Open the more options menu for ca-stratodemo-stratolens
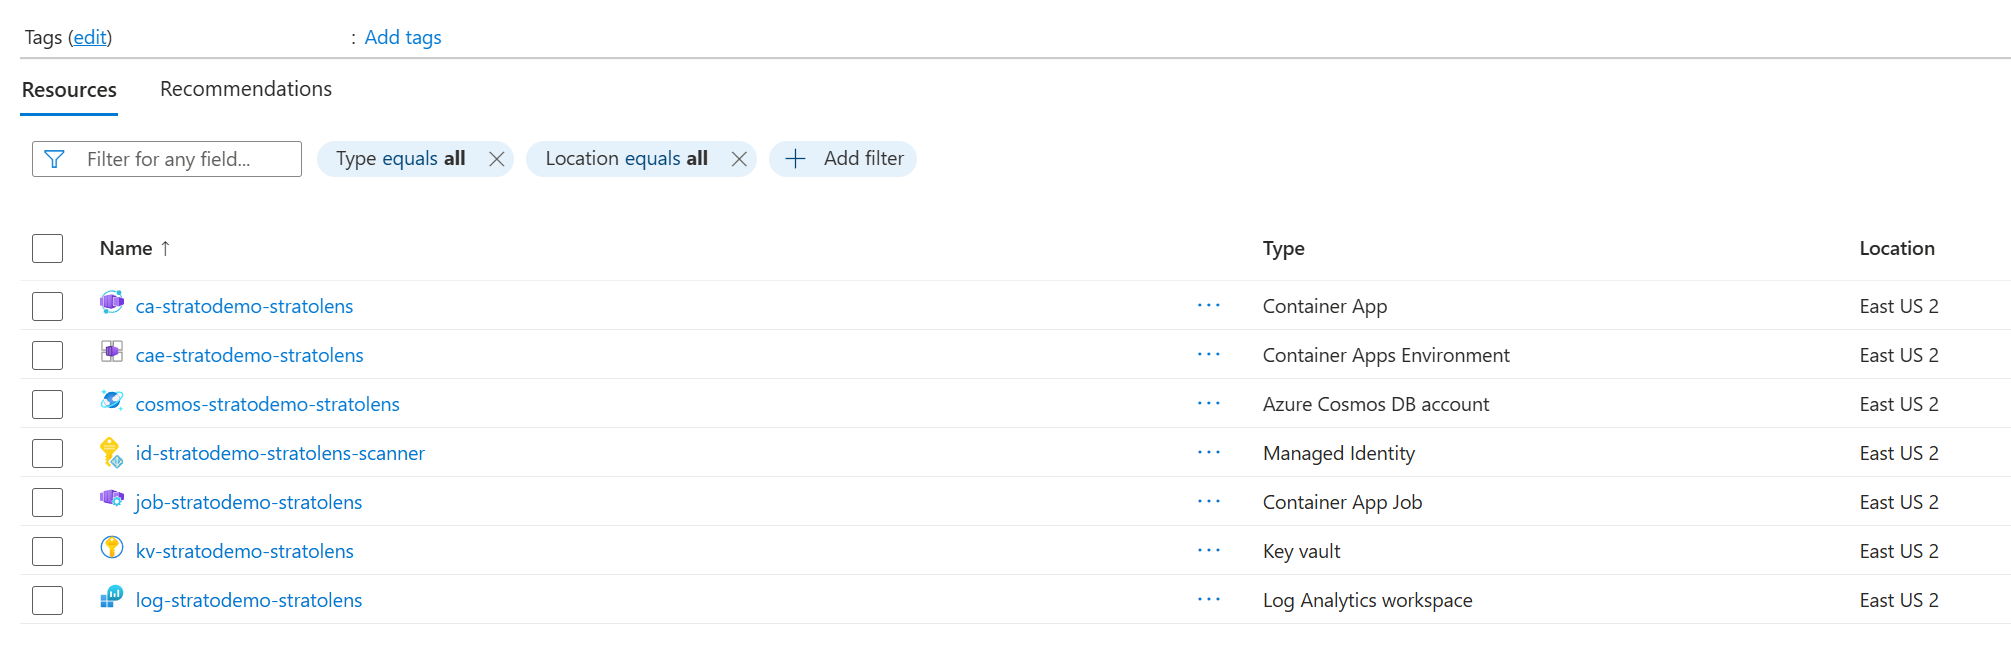Image resolution: width=2011 pixels, height=660 pixels. (x=1209, y=306)
